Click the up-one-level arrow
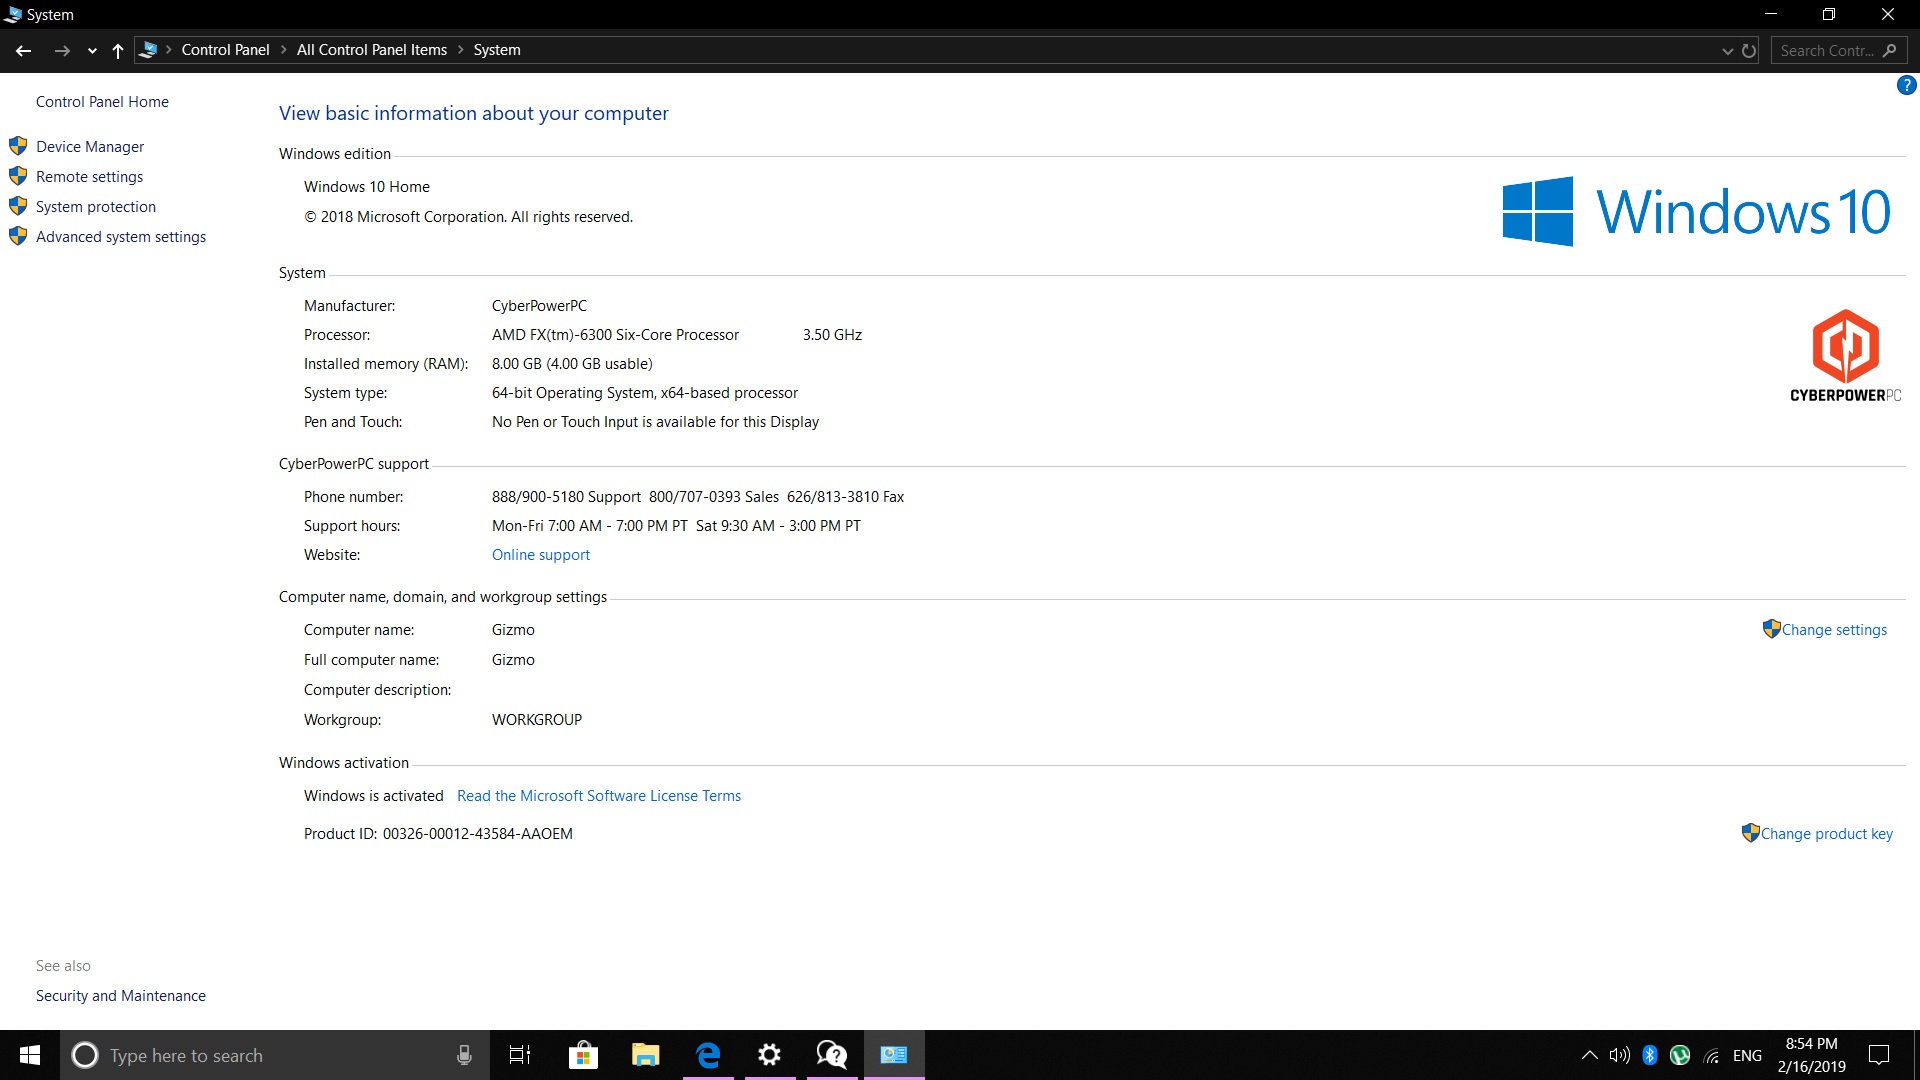Image resolution: width=1920 pixels, height=1080 pixels. 118,51
